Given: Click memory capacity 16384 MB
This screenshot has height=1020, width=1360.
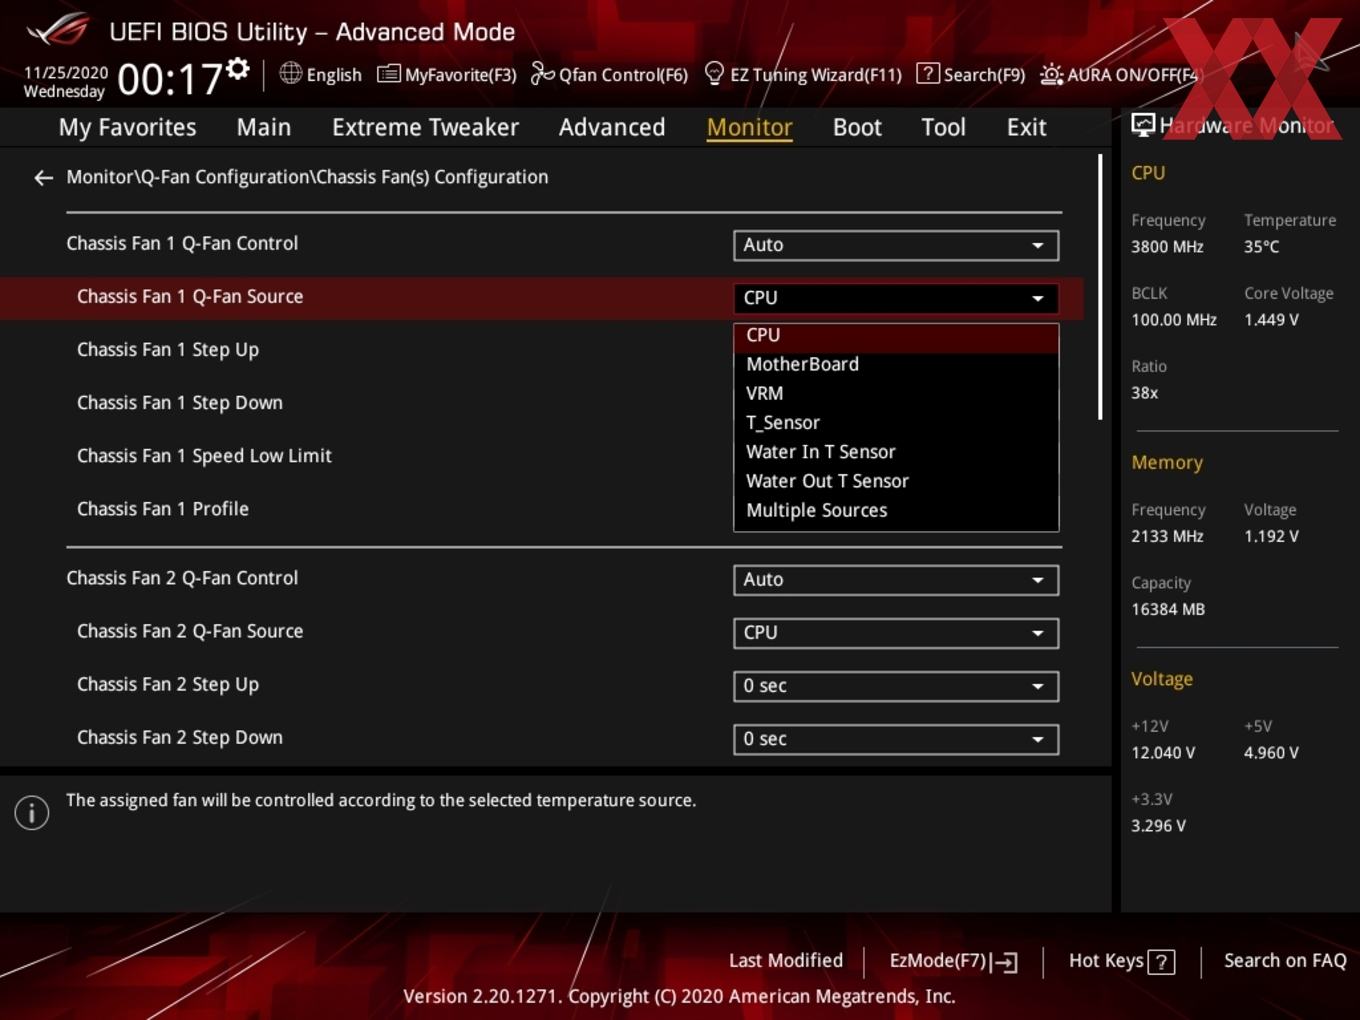Looking at the screenshot, I should [1168, 610].
